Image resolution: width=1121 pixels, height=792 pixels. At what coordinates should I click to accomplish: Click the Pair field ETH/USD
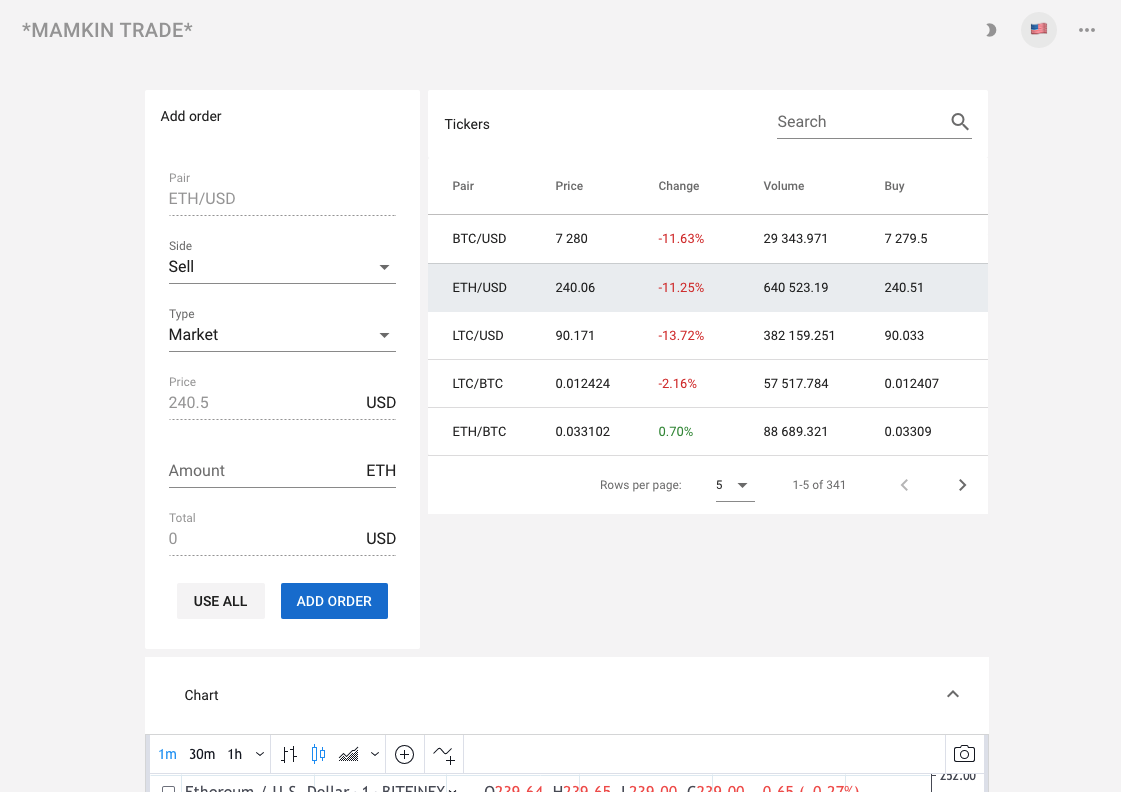282,199
